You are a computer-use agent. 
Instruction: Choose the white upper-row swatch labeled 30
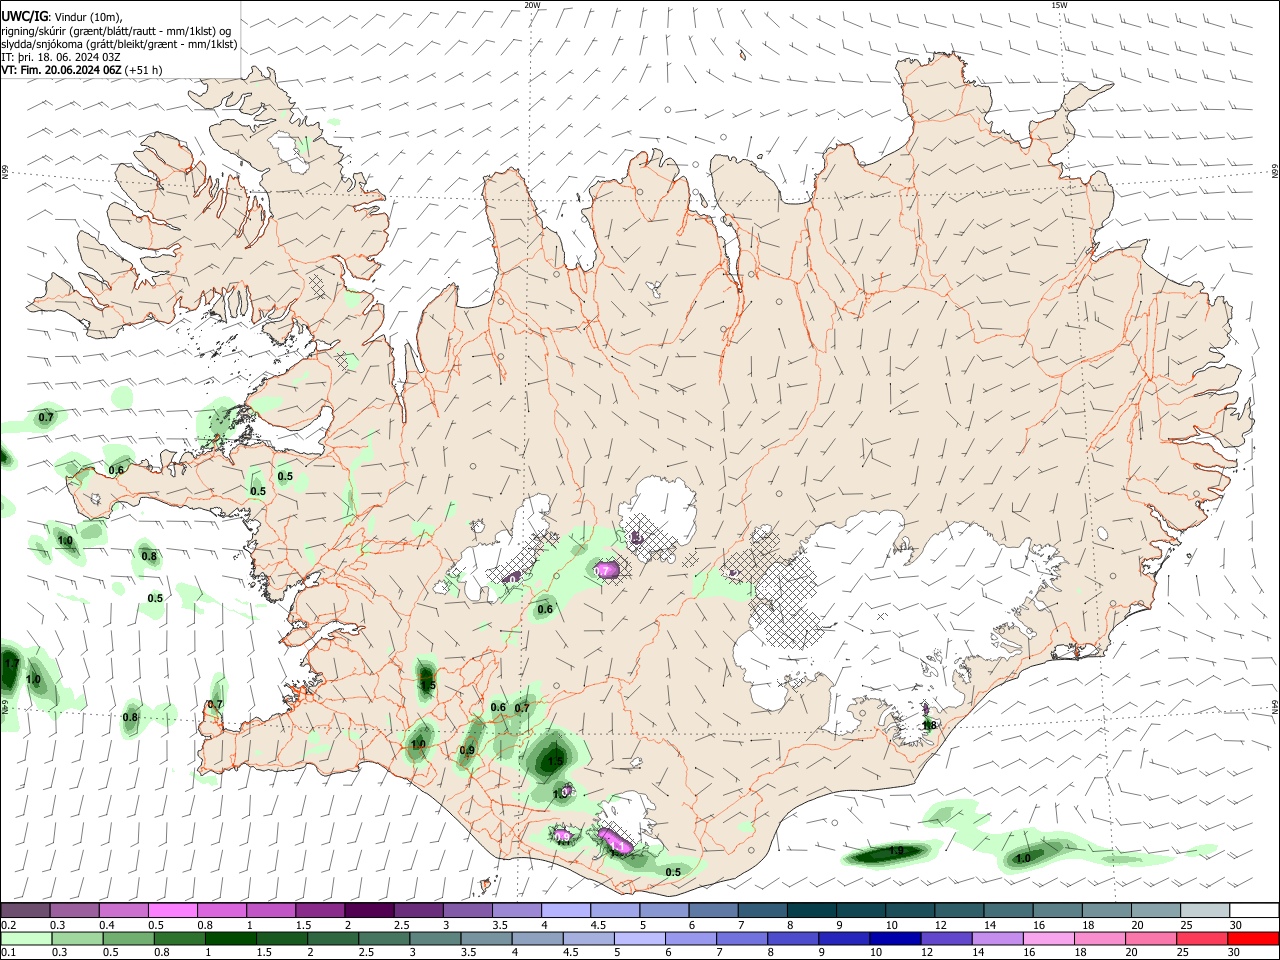pyautogui.click(x=1253, y=910)
